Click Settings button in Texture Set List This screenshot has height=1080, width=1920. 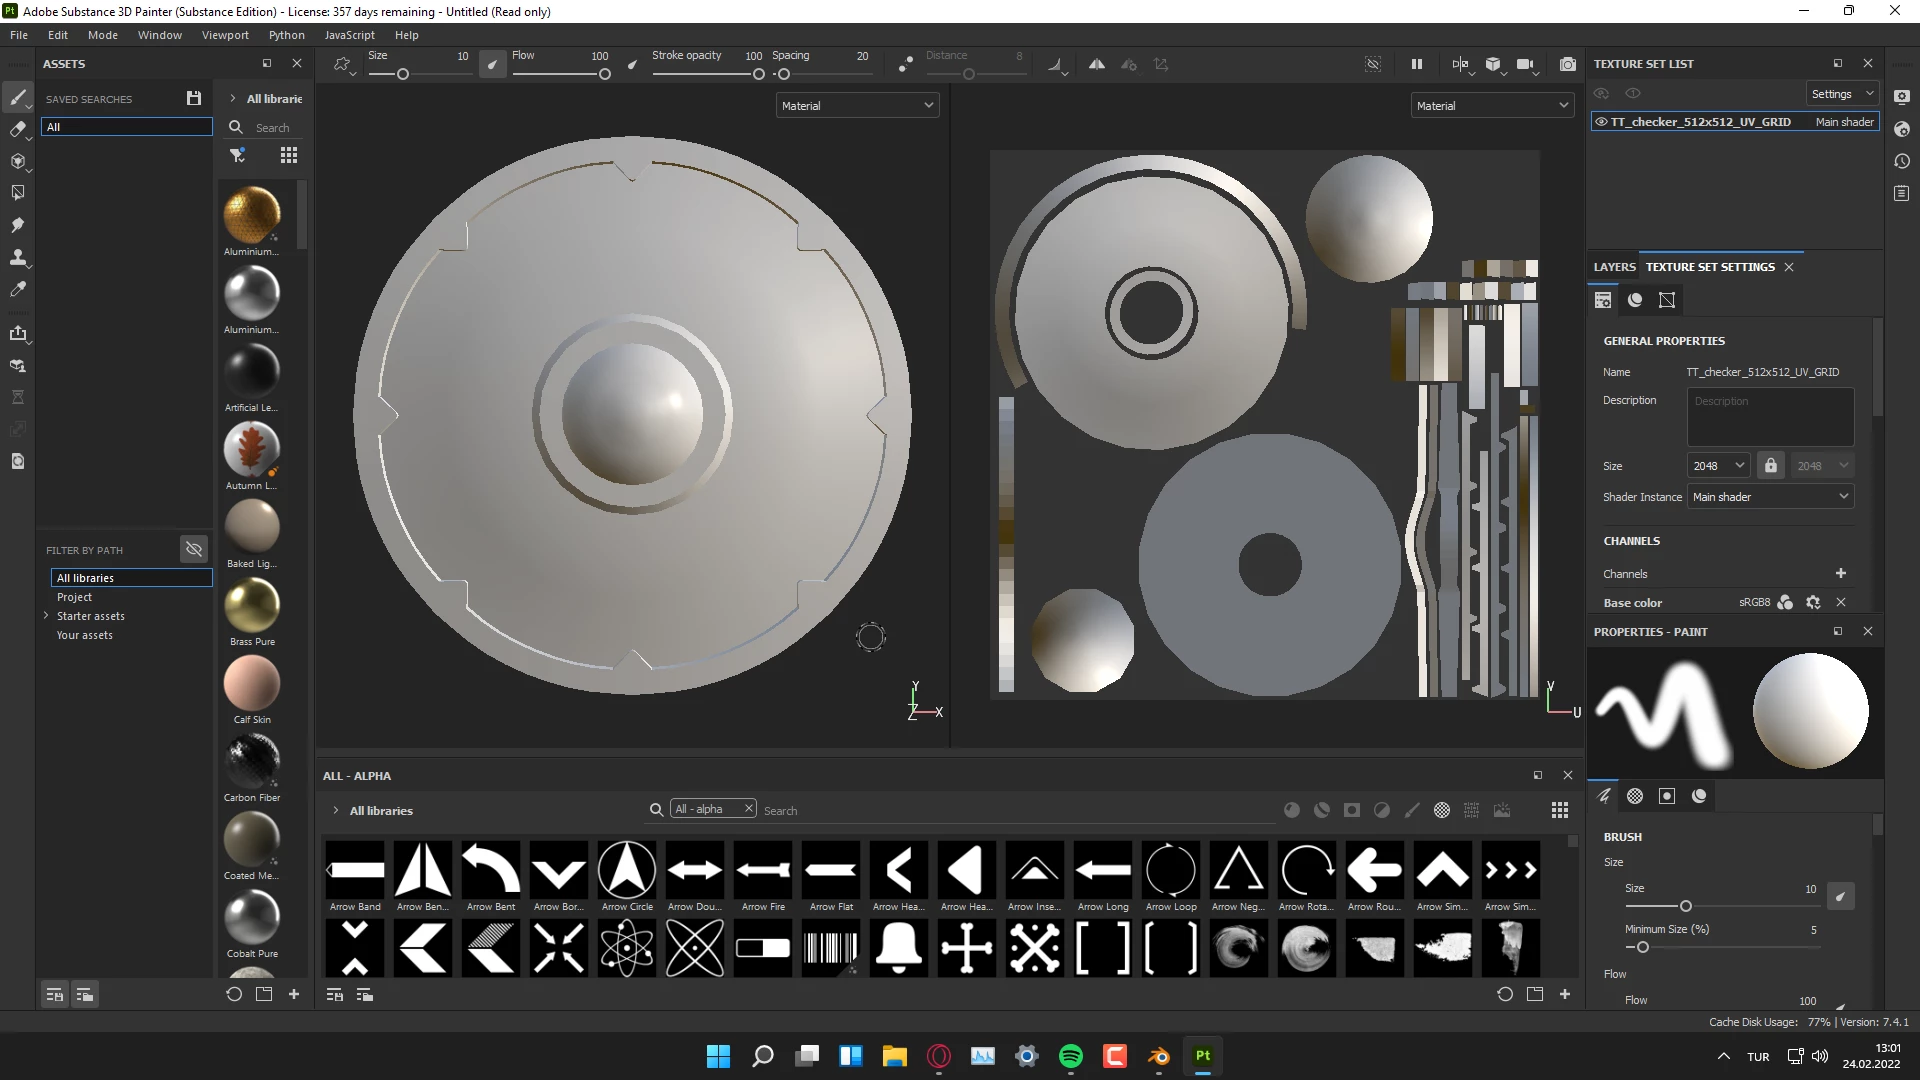point(1841,93)
